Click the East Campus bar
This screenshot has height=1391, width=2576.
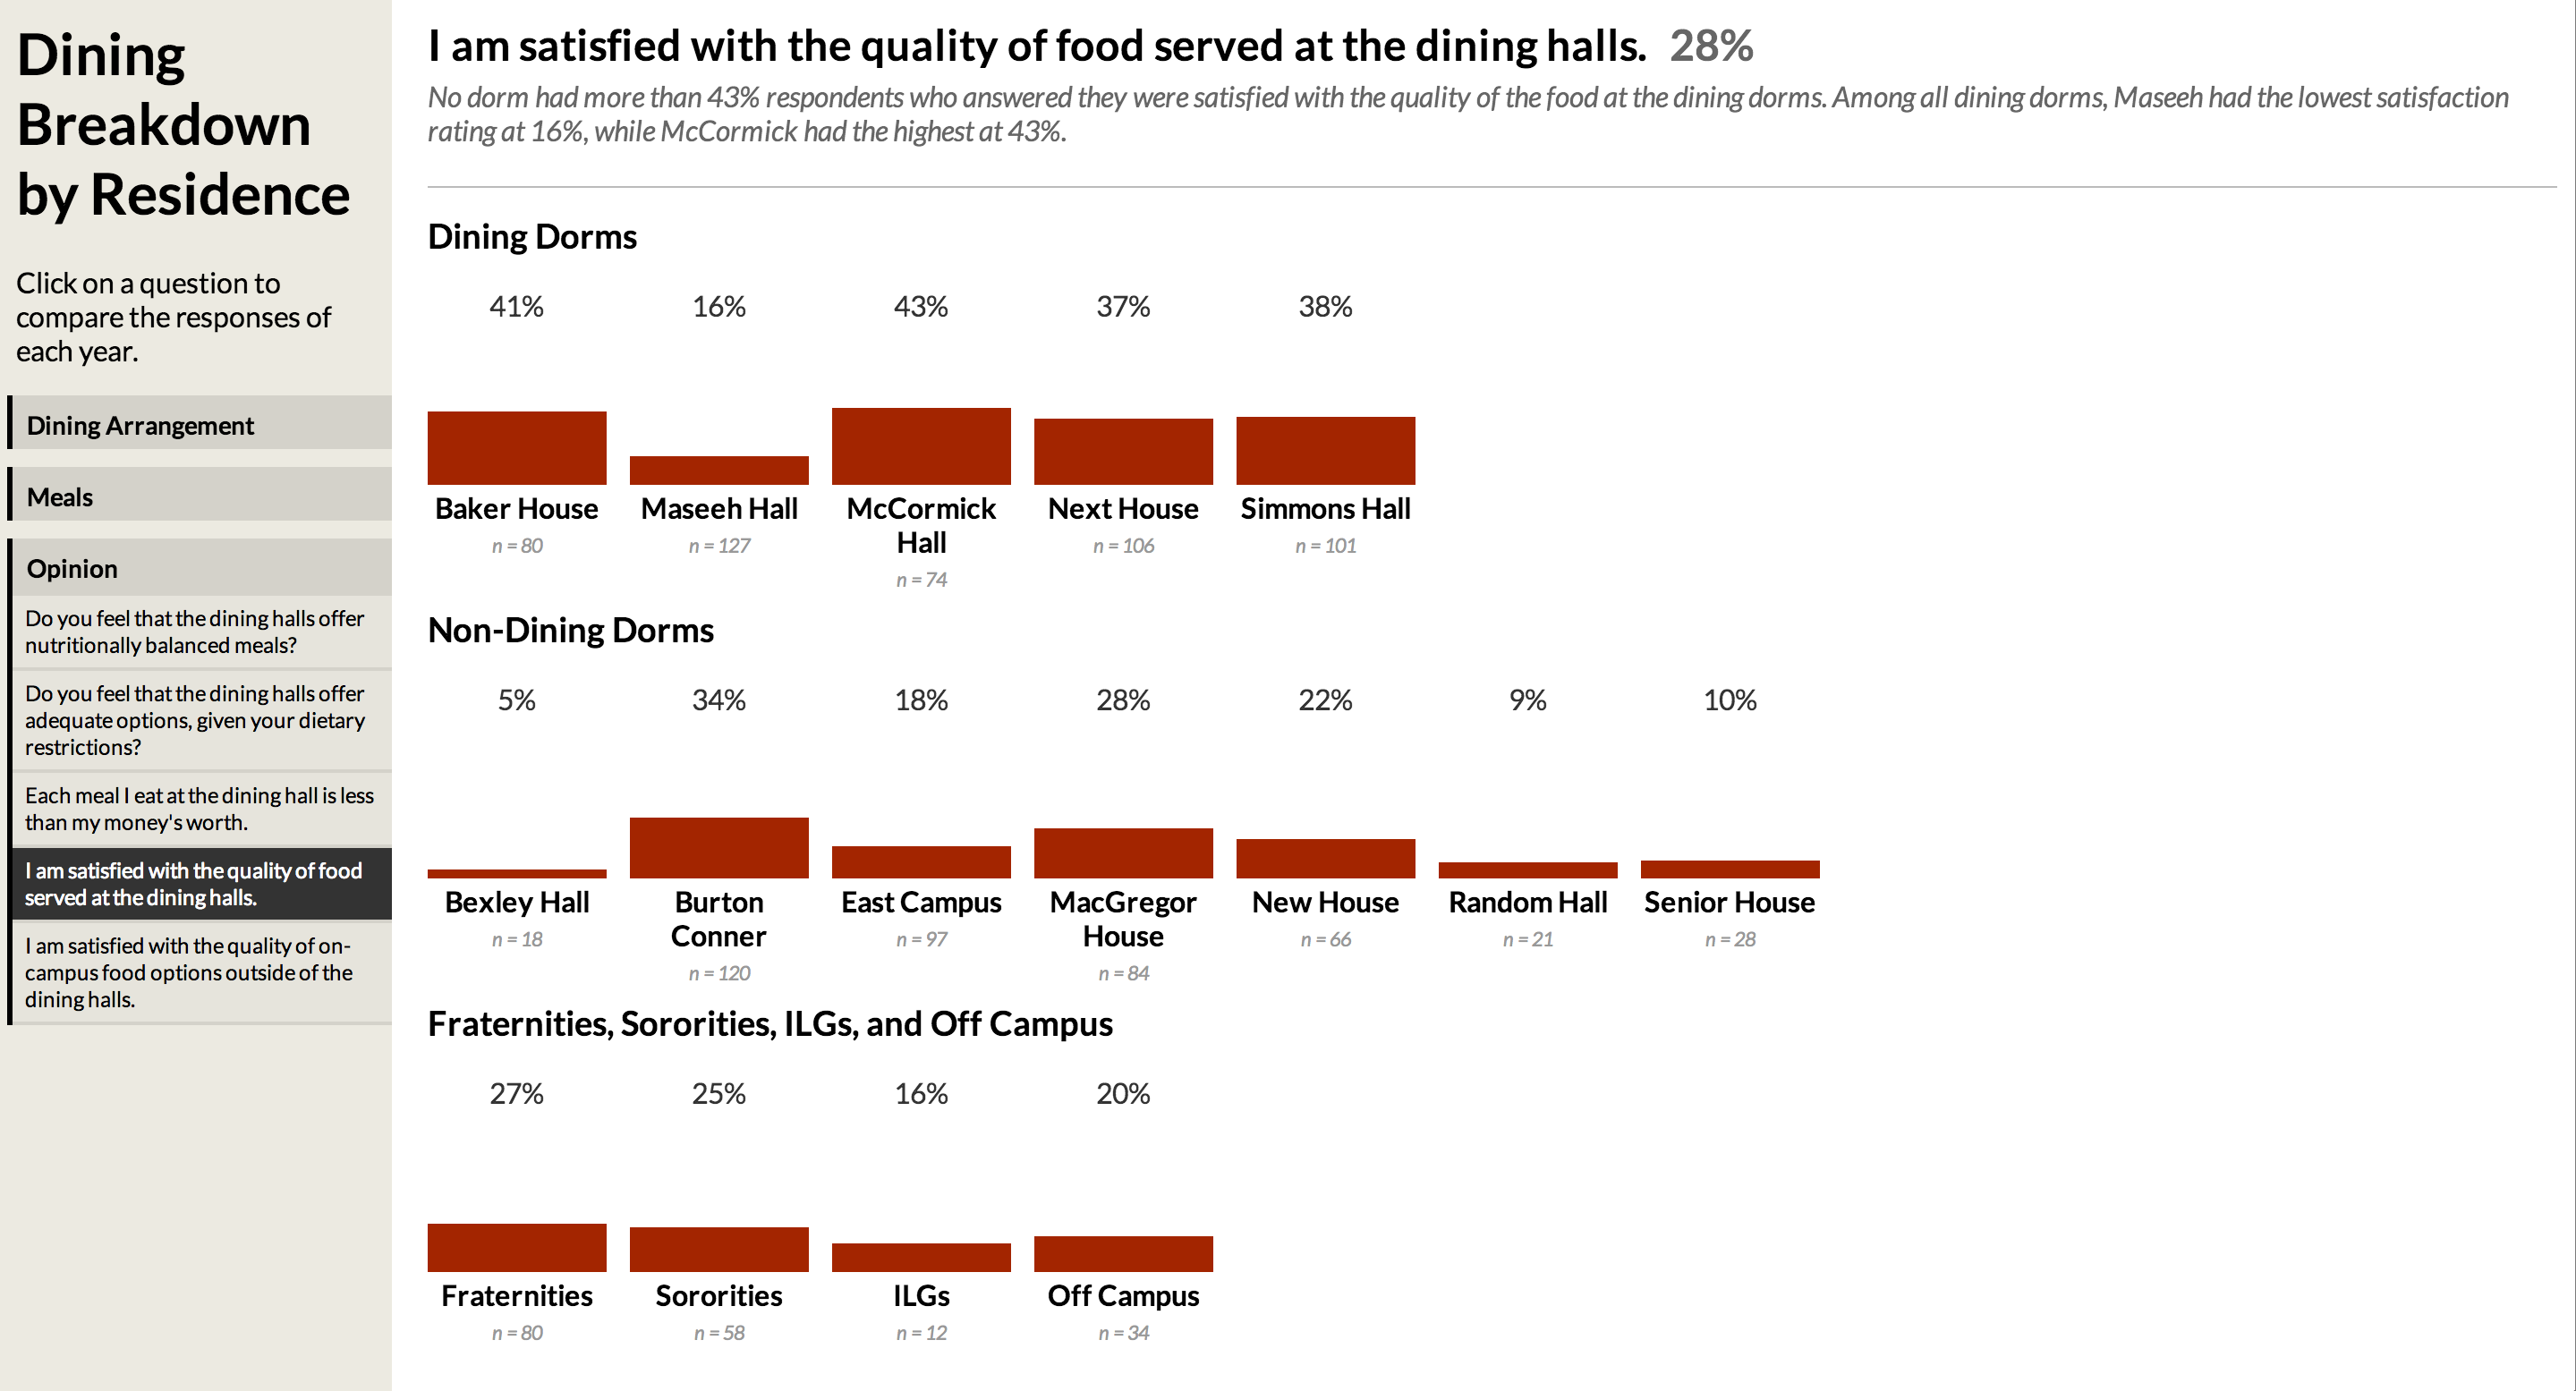pyautogui.click(x=921, y=862)
